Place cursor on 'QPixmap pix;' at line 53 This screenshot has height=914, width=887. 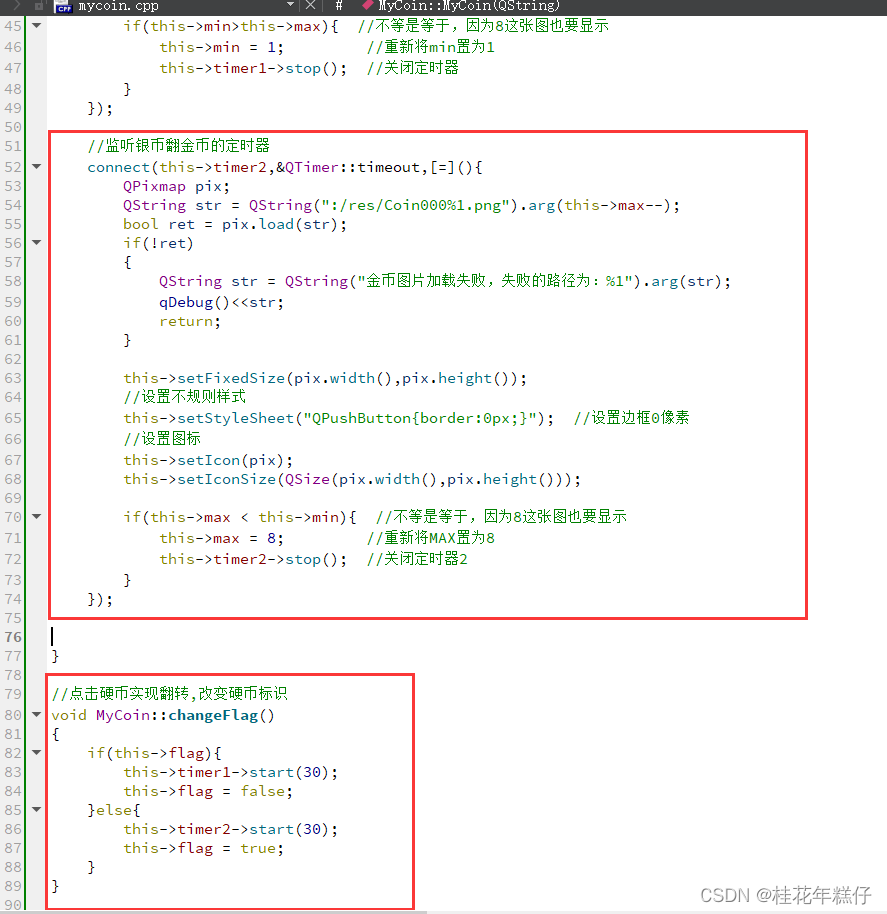click(x=177, y=187)
